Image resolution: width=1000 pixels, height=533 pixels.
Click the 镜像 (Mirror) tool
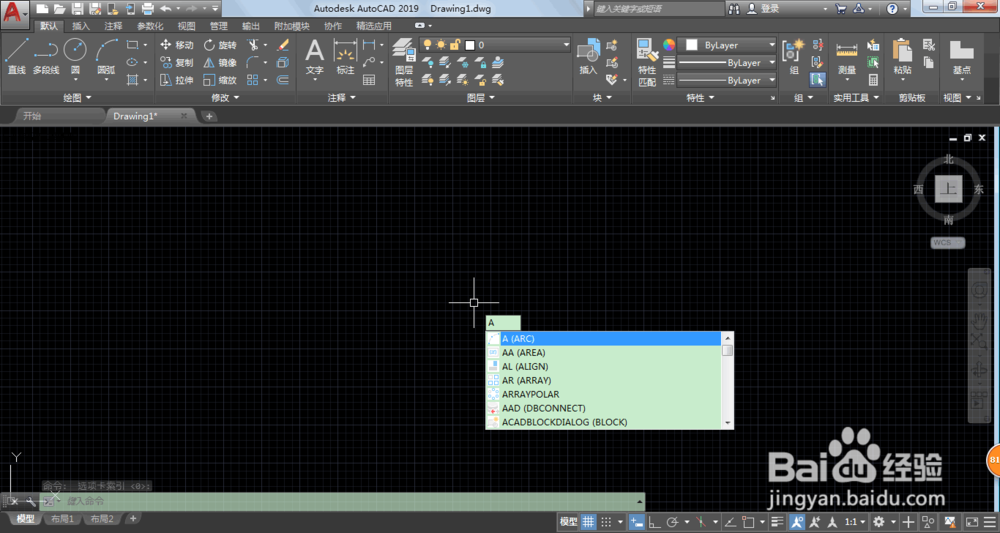220,62
